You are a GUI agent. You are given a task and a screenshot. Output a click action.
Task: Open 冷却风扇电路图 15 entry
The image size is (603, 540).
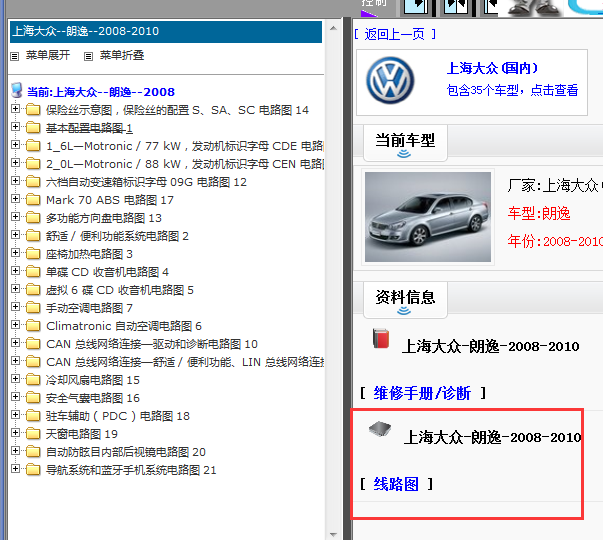pyautogui.click(x=93, y=380)
